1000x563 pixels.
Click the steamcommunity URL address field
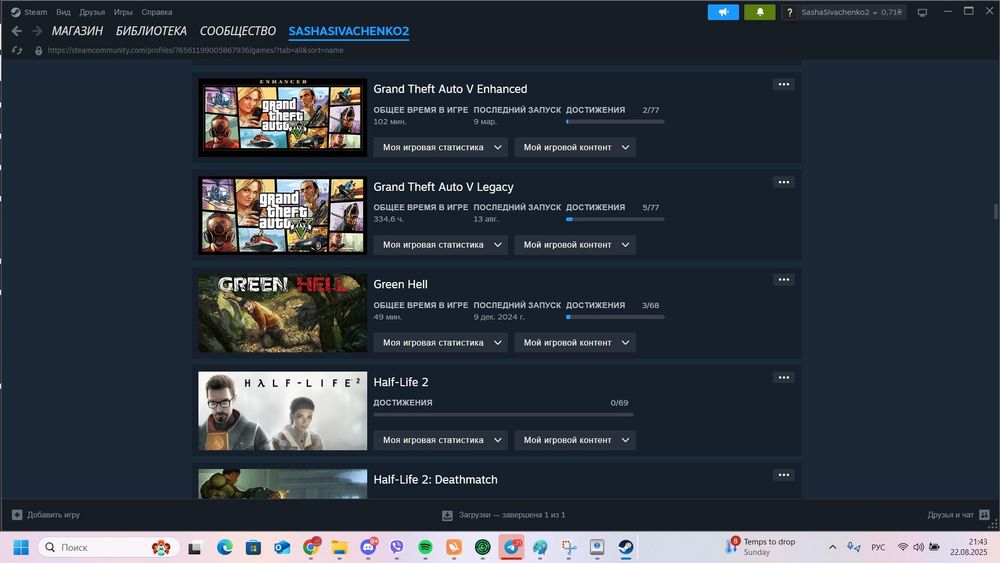click(195, 50)
